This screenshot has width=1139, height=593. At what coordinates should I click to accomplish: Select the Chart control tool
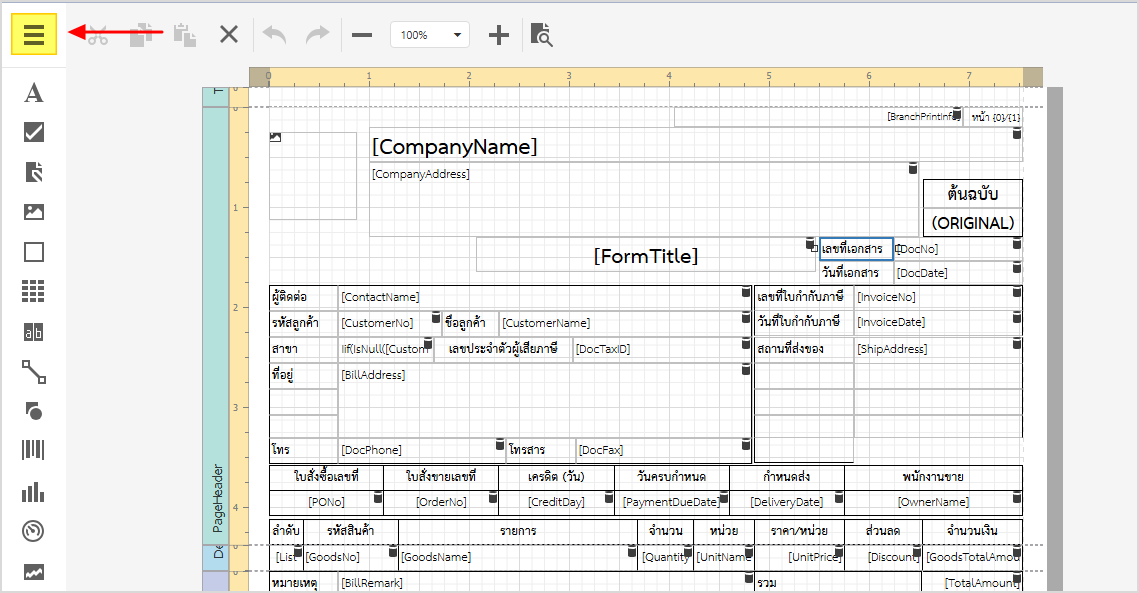[x=34, y=491]
